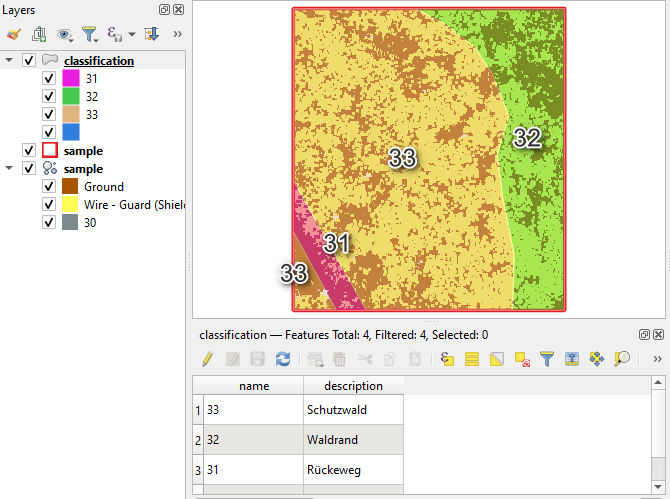Click the description column header
The width and height of the screenshot is (670, 499).
click(353, 385)
